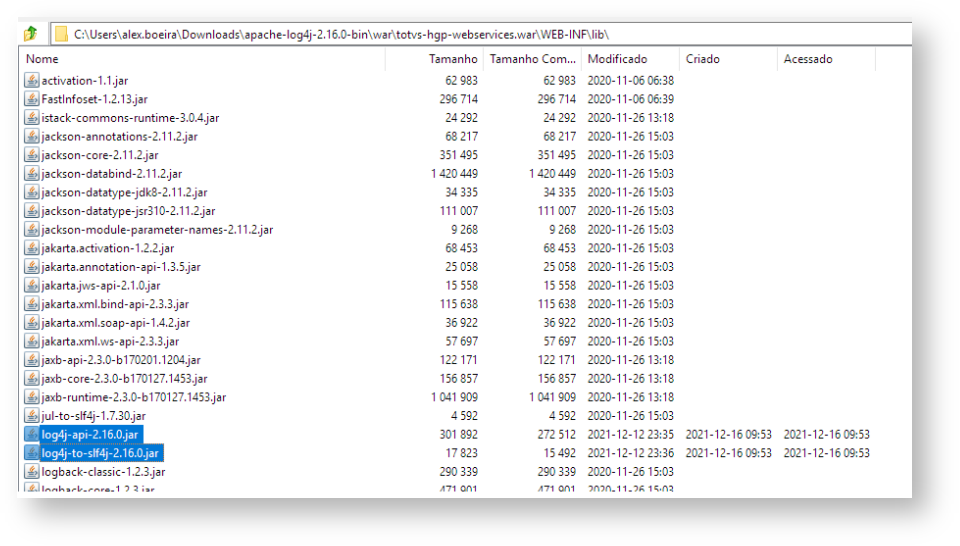Click jar icon of jackson-databind-2.11.2.jar
Viewport: 960px width, 546px height.
coord(32,173)
